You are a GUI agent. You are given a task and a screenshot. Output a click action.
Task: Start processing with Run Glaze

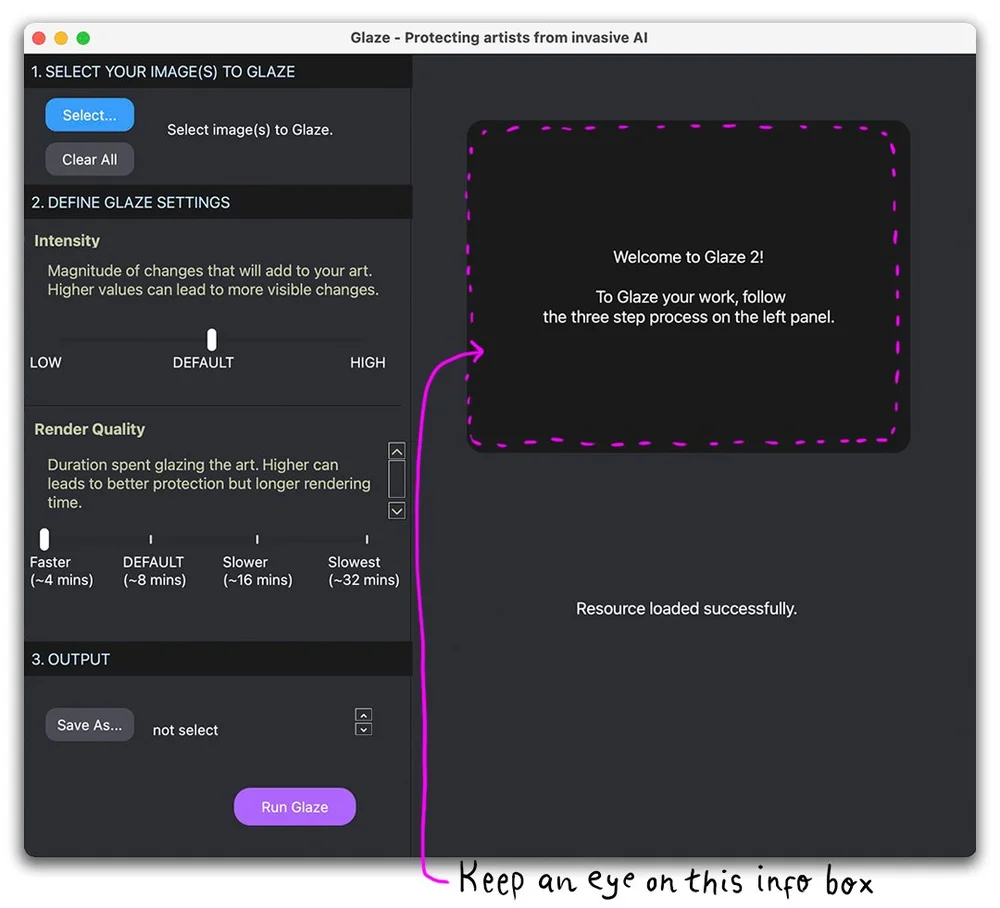point(295,807)
